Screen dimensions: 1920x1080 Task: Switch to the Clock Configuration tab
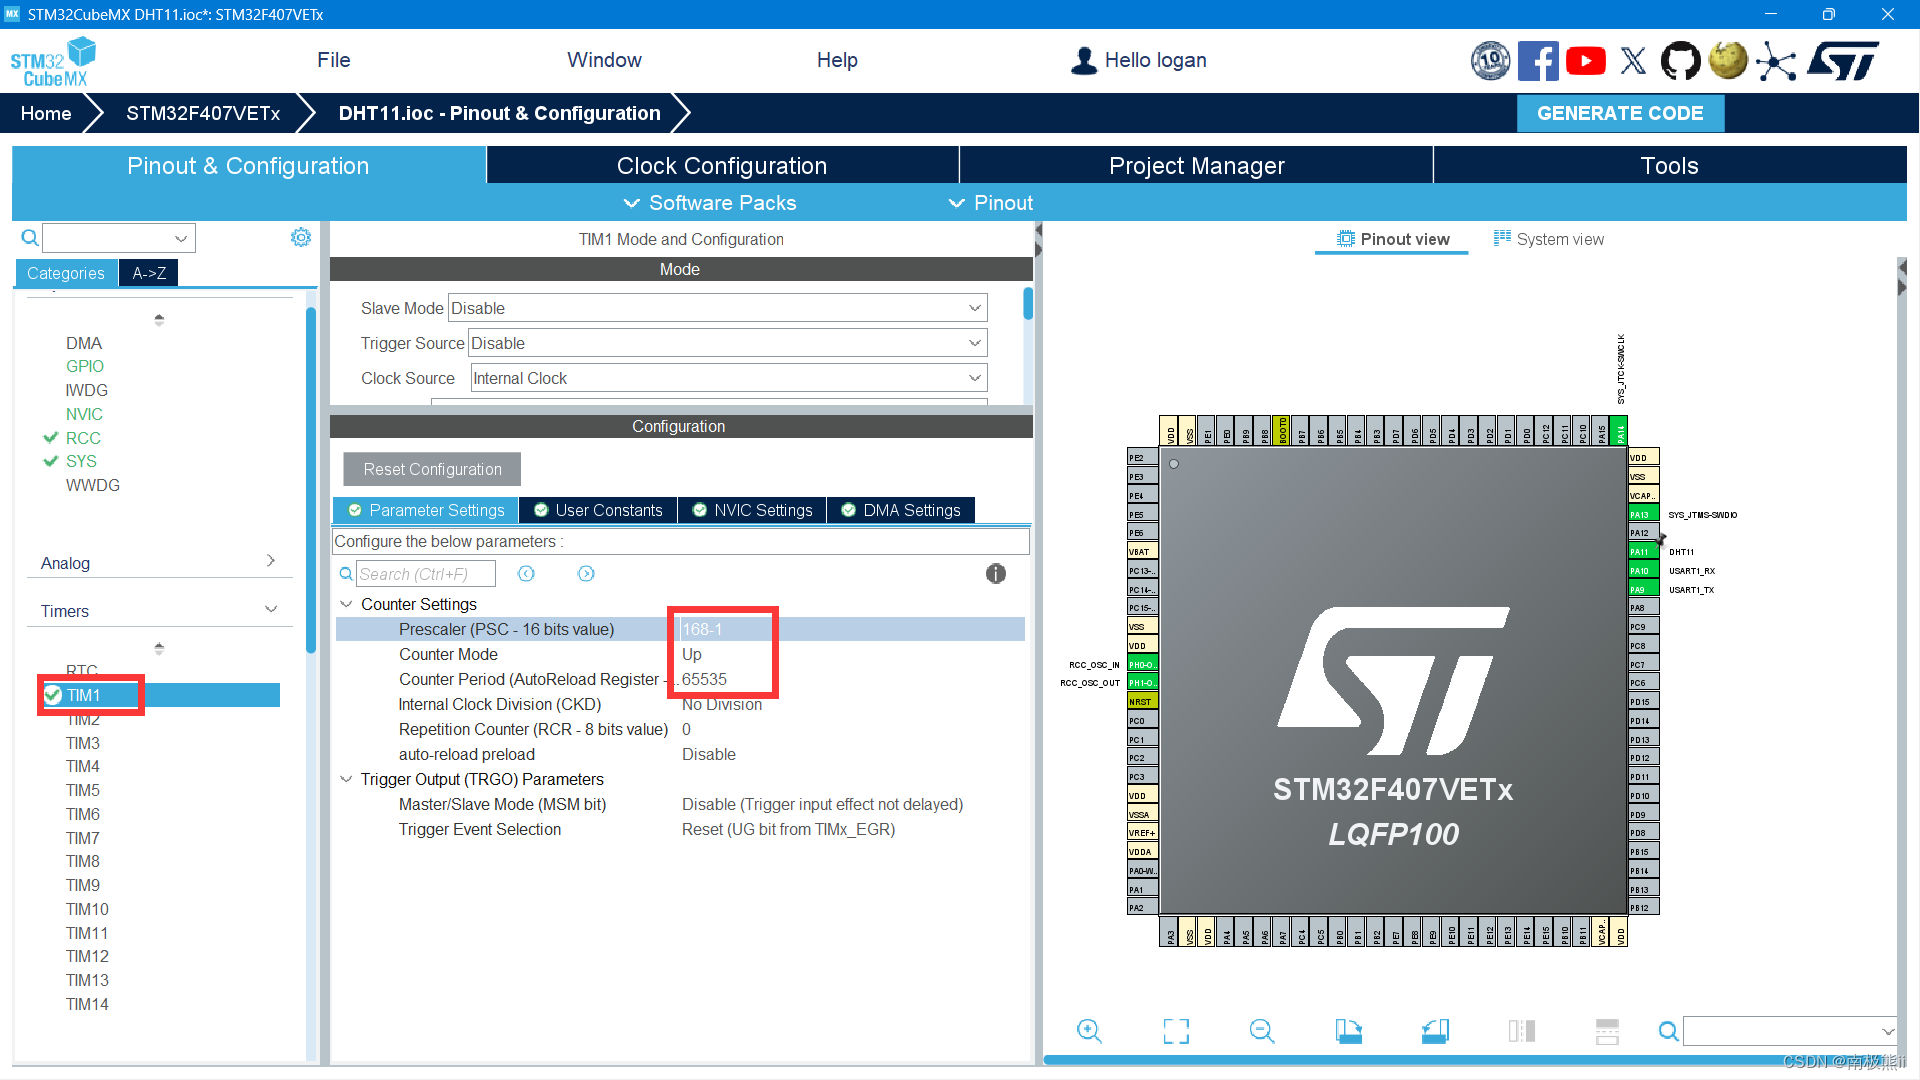721,166
